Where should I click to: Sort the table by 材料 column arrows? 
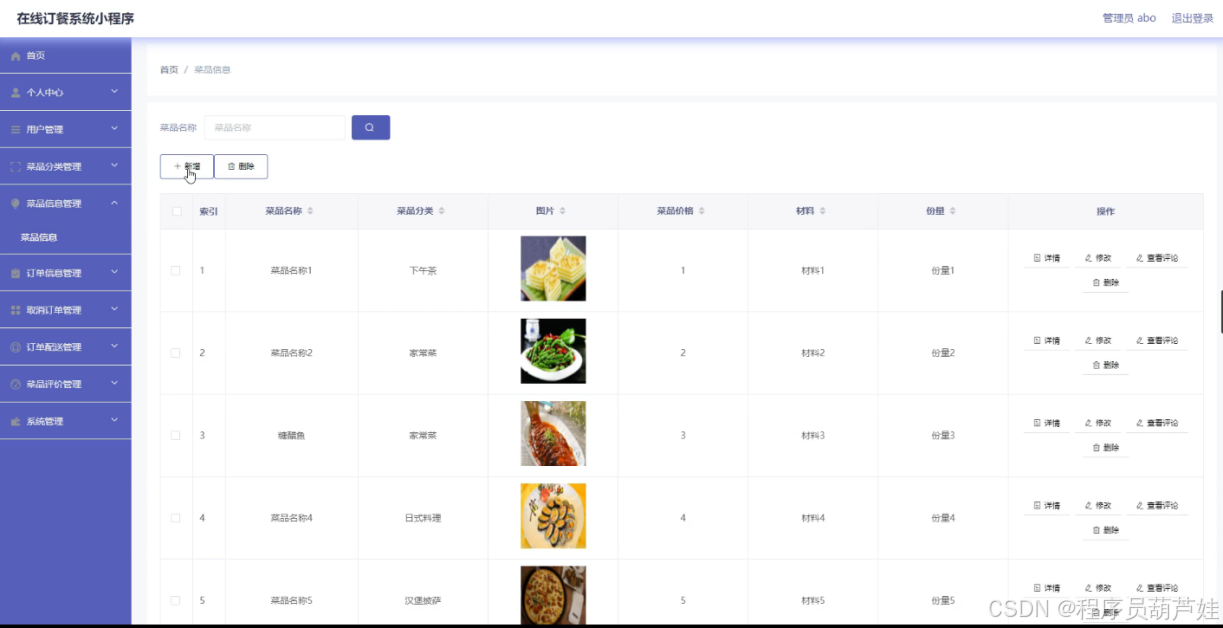pyautogui.click(x=822, y=211)
